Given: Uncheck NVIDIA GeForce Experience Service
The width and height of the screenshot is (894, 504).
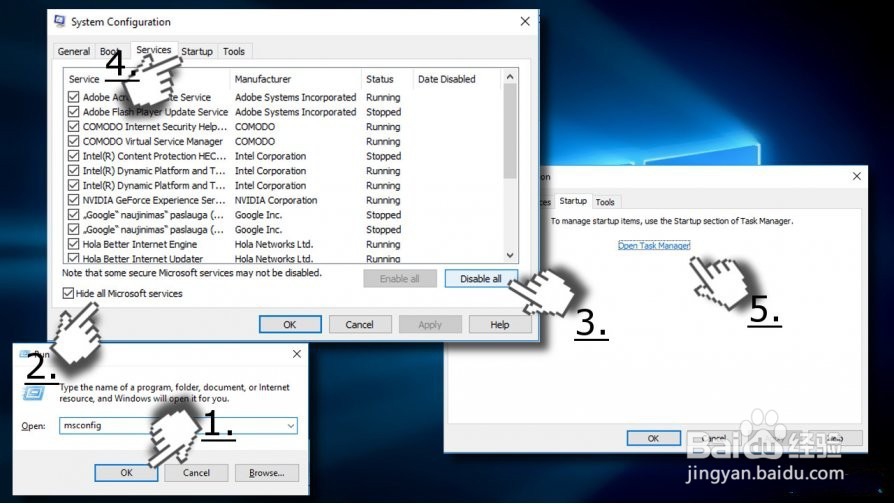Looking at the screenshot, I should click(74, 200).
